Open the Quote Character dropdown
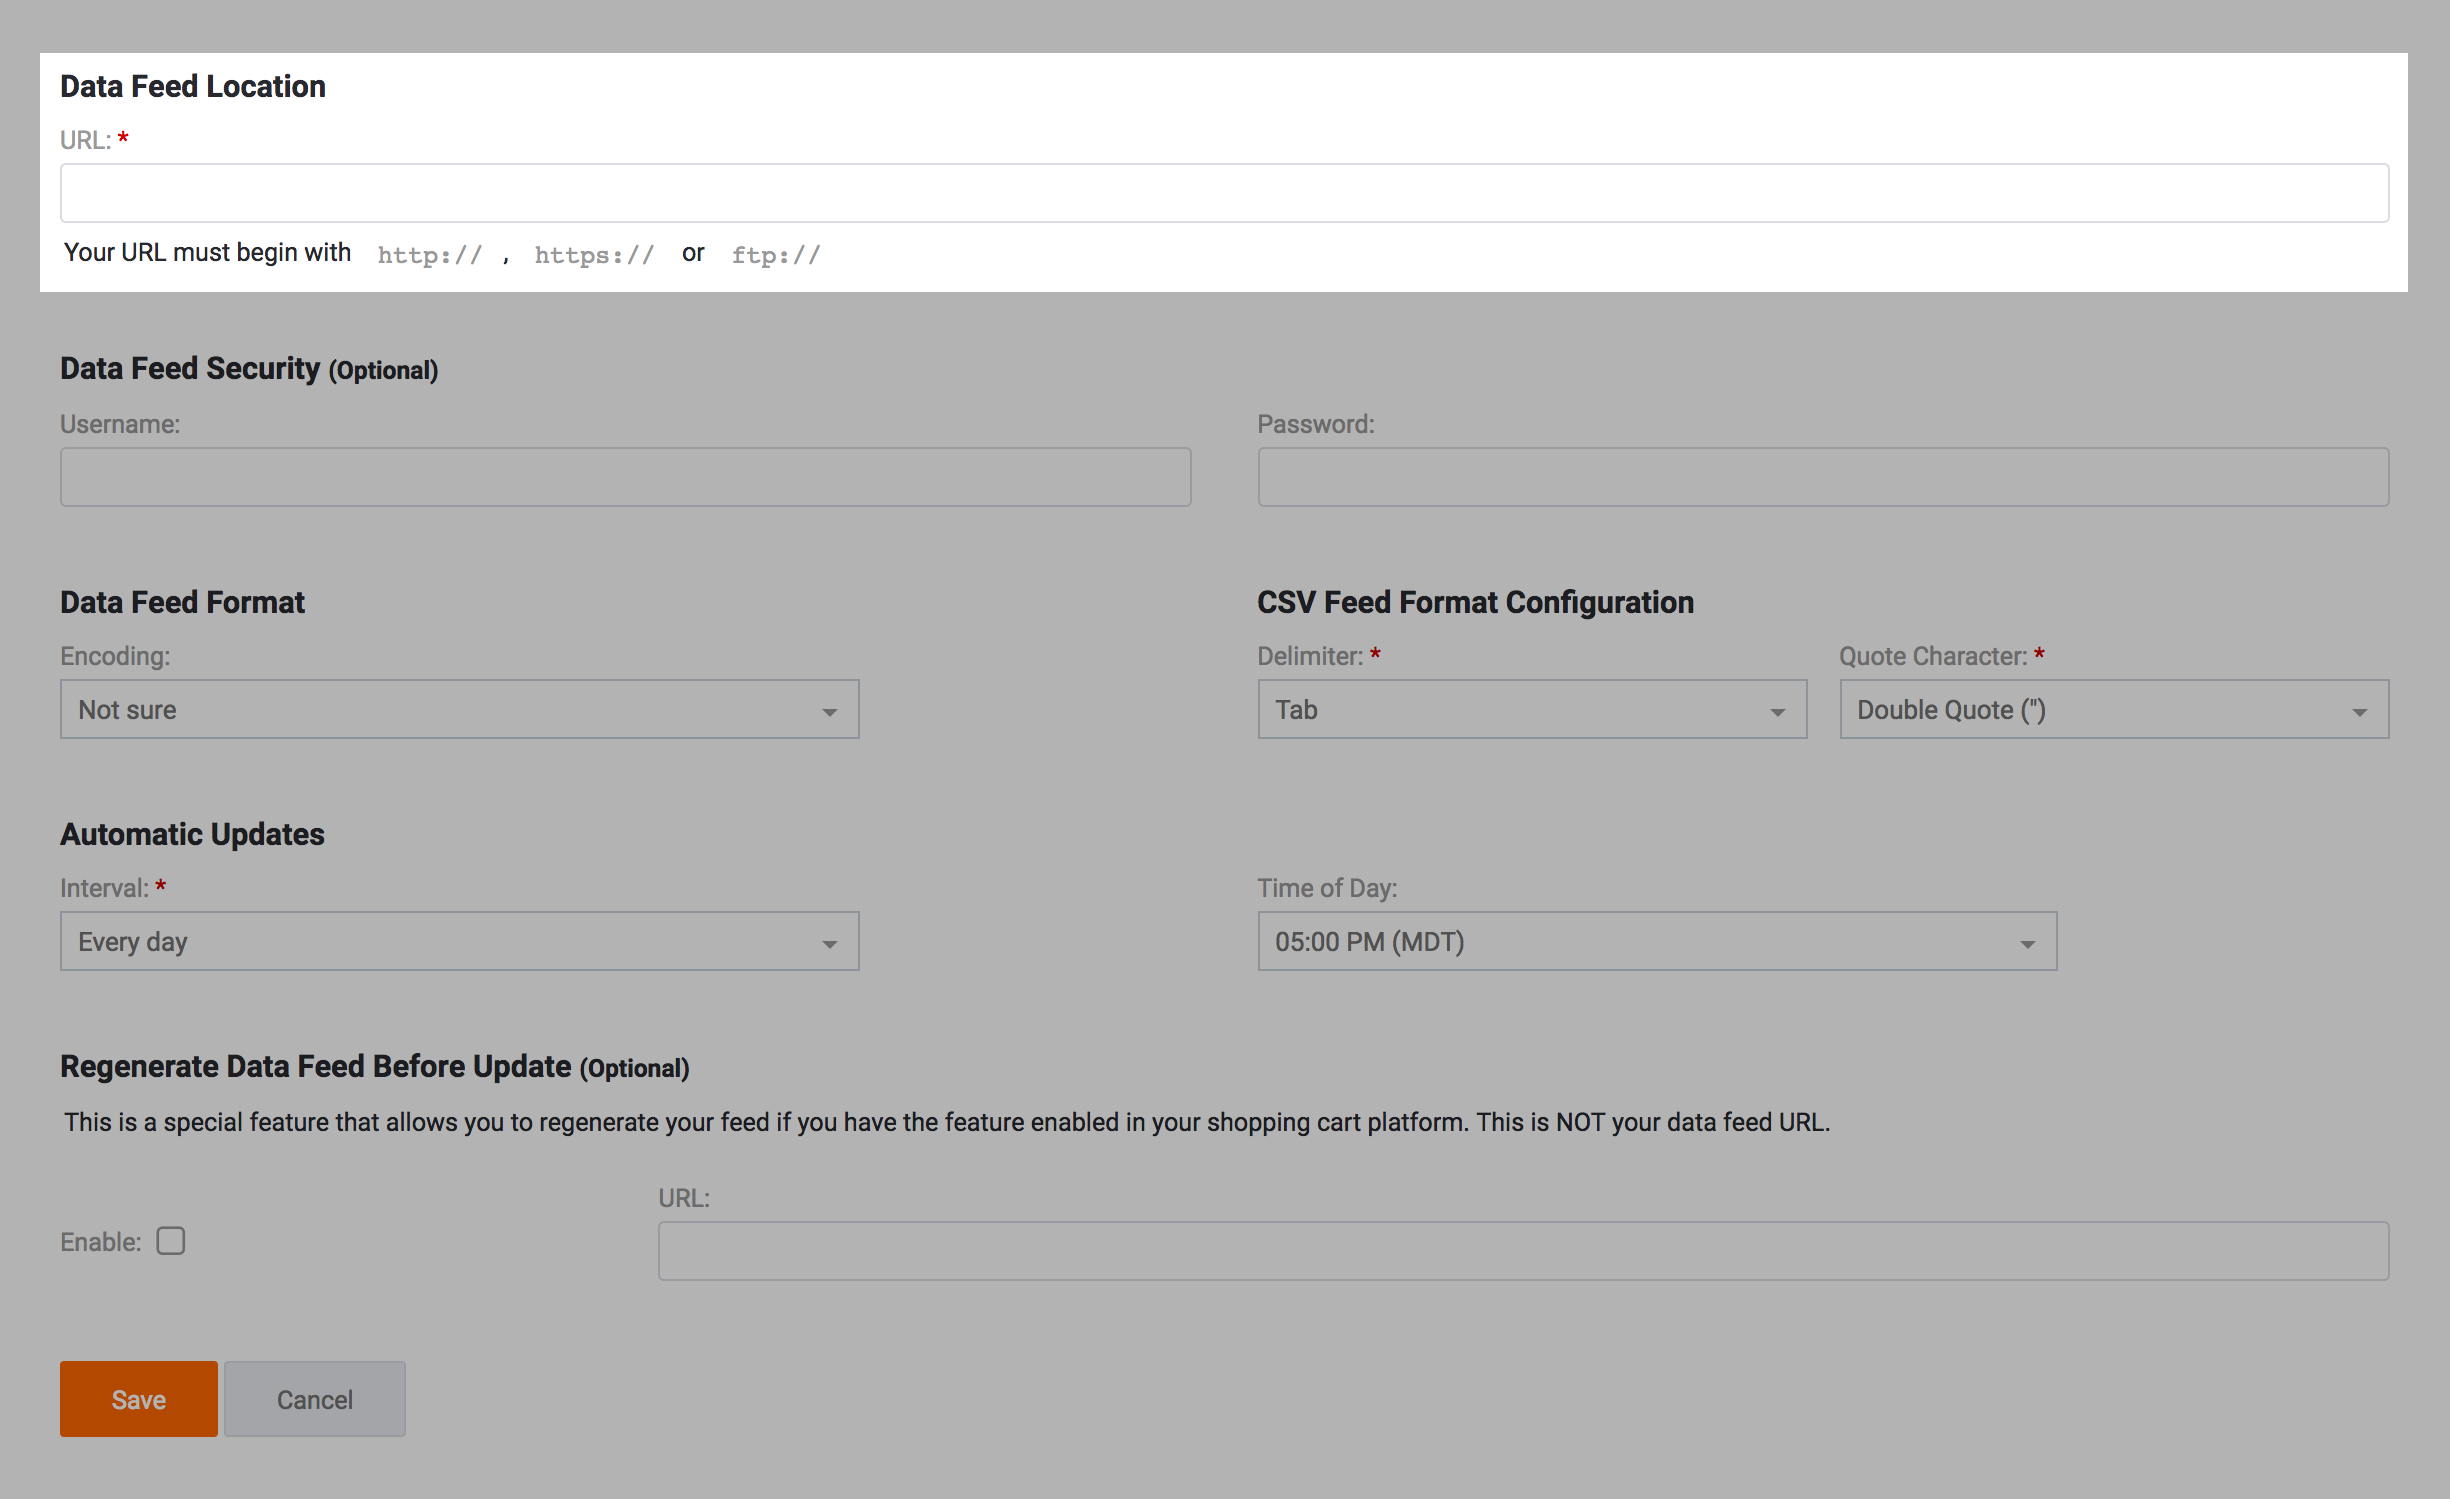Image resolution: width=2450 pixels, height=1499 pixels. pos(2113,710)
